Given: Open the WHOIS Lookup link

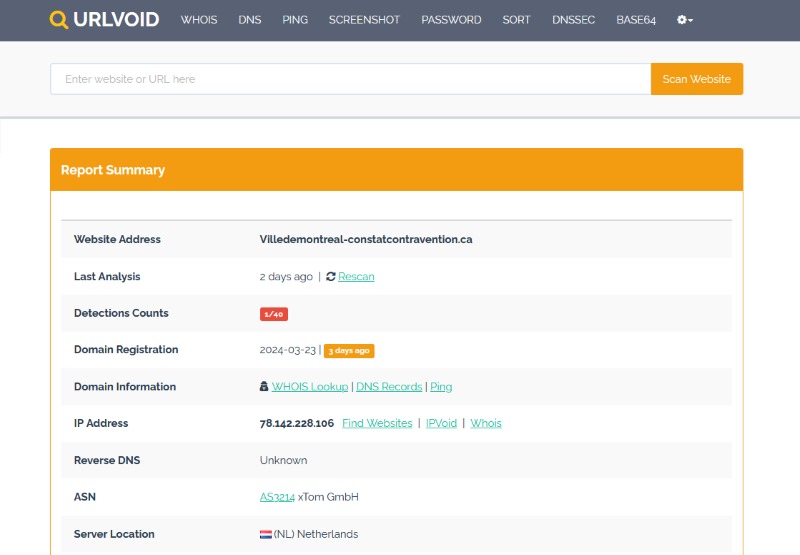Looking at the screenshot, I should (310, 387).
